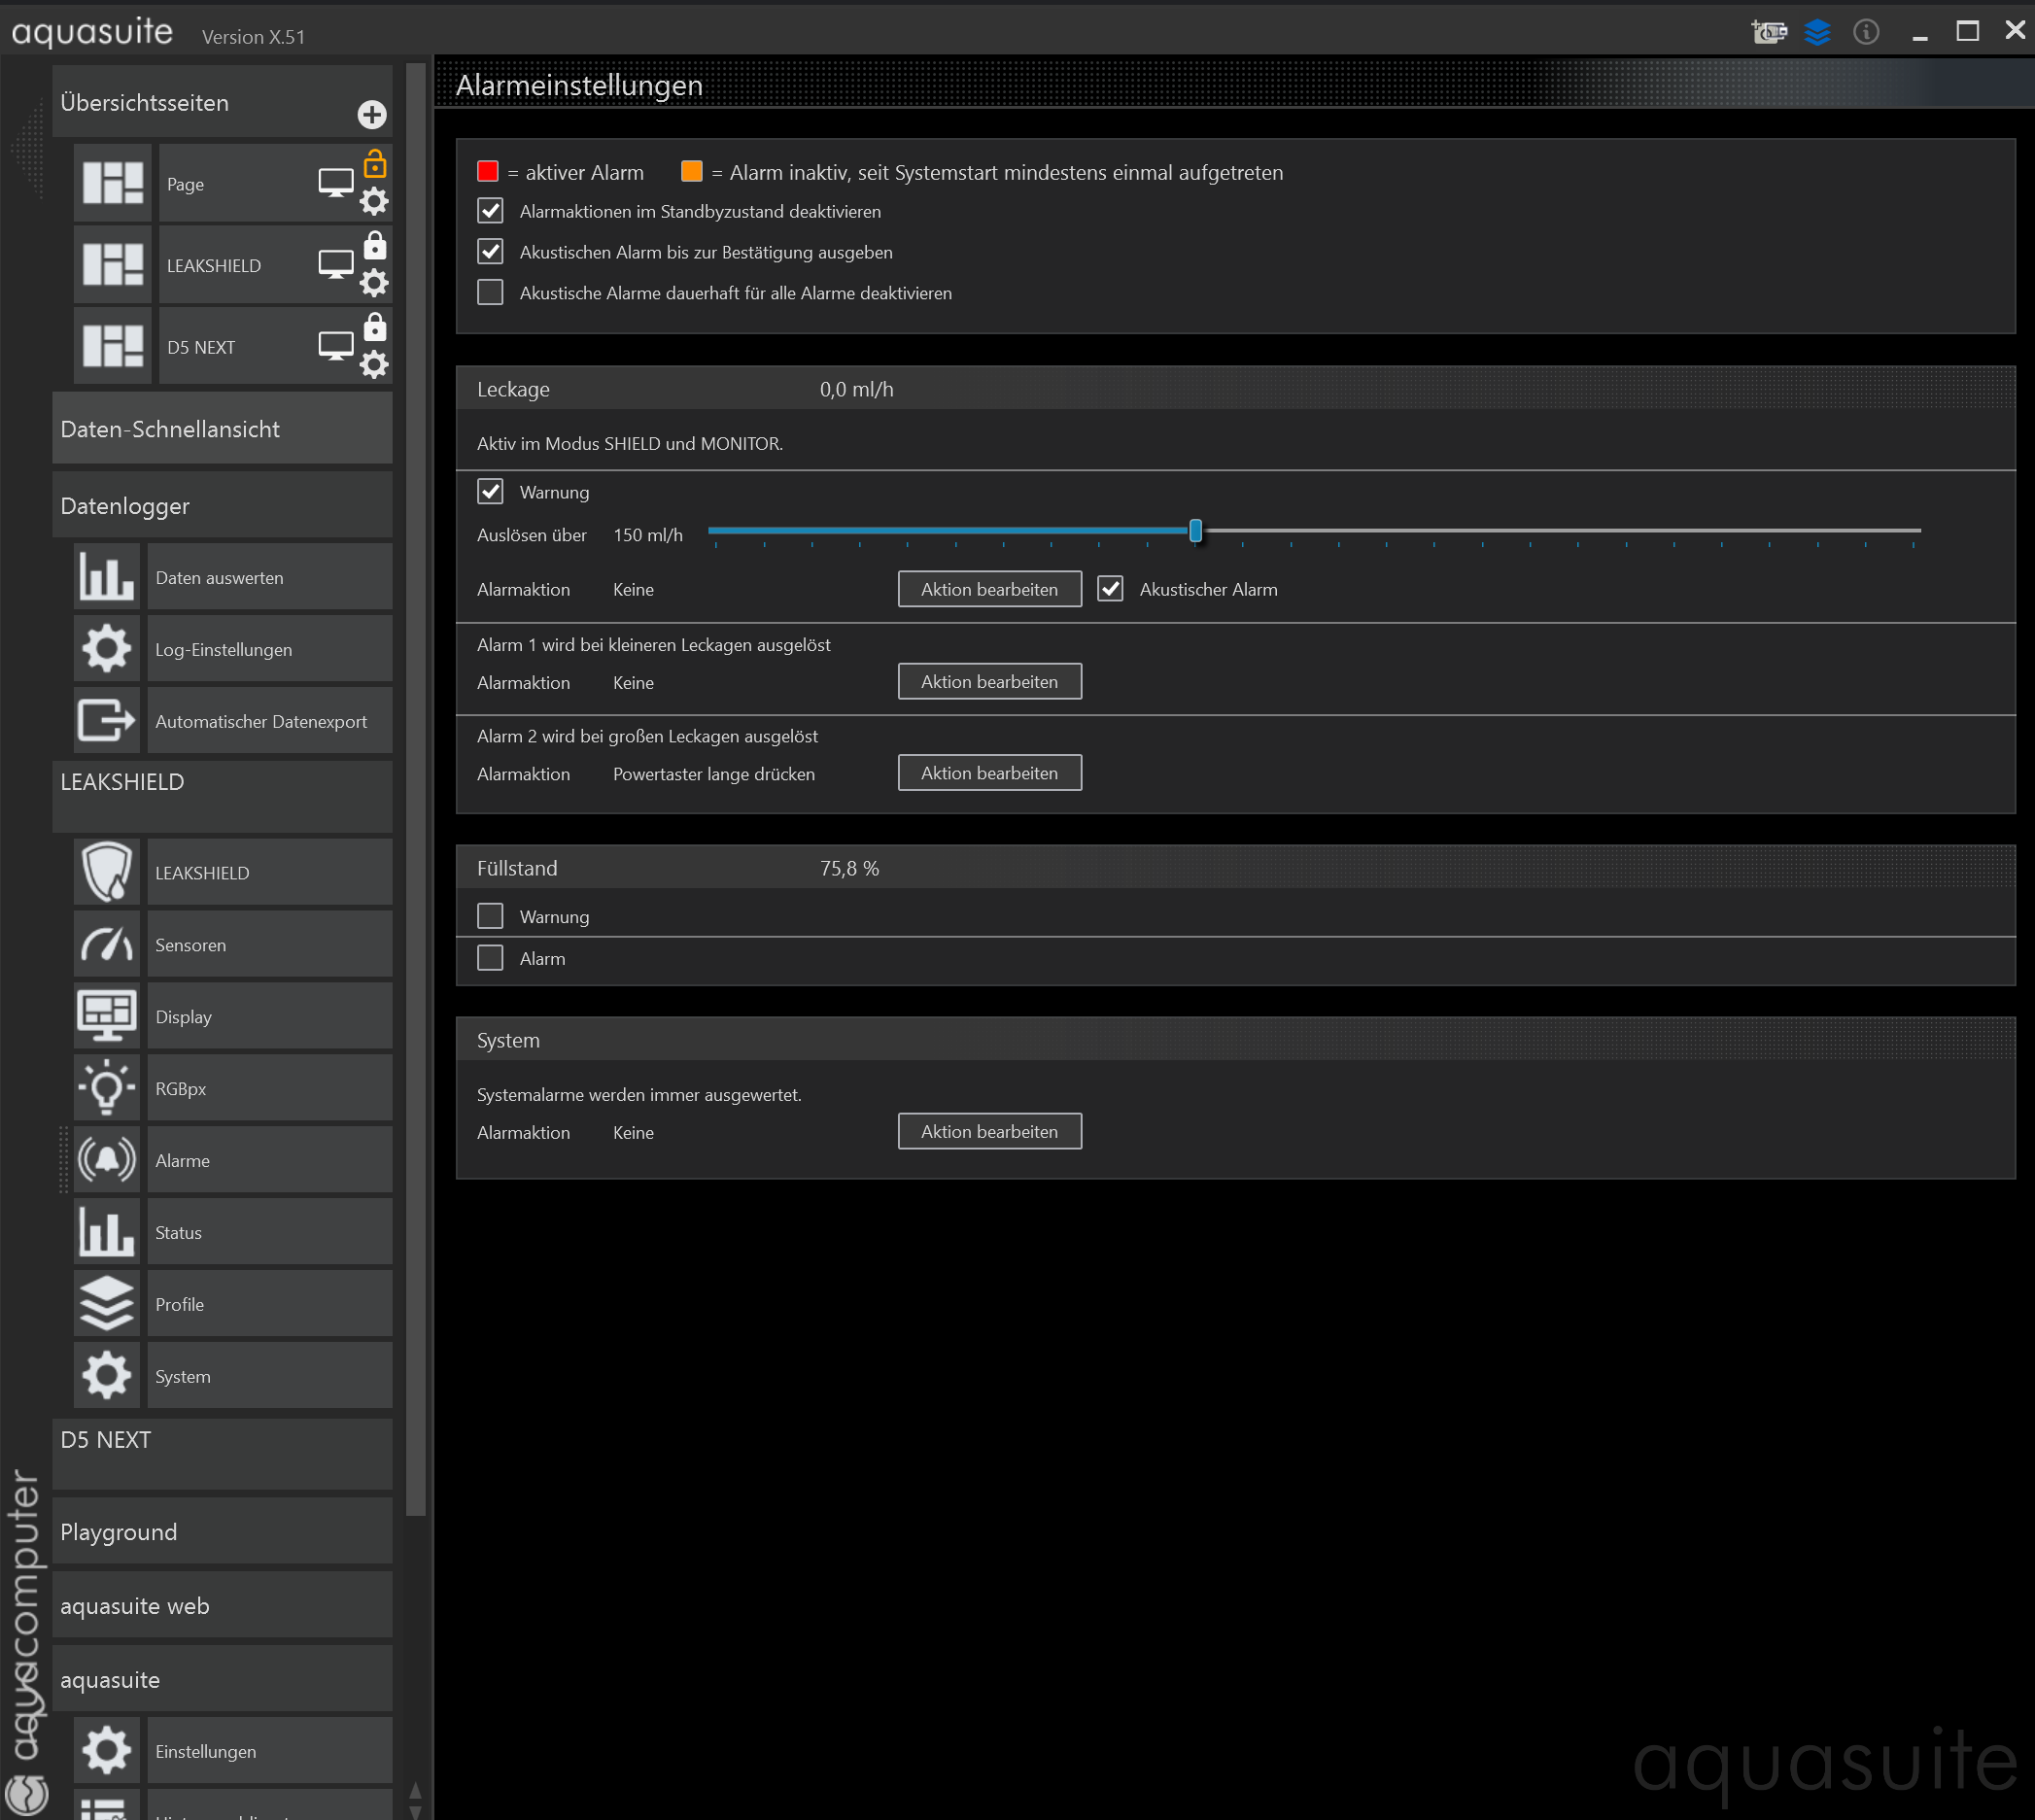The width and height of the screenshot is (2035, 1820).
Task: Collapse the Datenlogger section
Action: [x=222, y=506]
